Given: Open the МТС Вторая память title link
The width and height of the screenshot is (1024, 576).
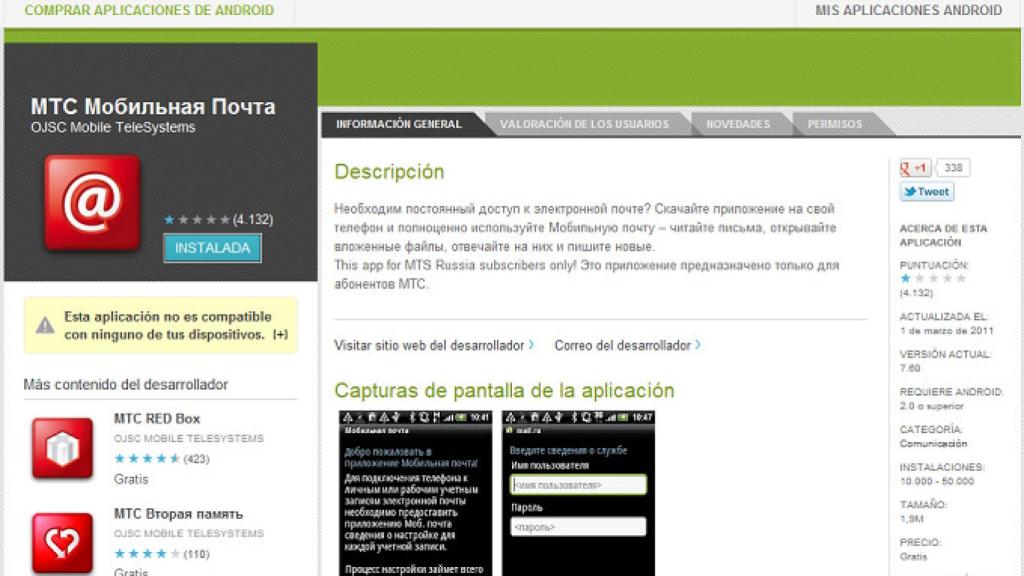Looking at the screenshot, I should coord(178,514).
